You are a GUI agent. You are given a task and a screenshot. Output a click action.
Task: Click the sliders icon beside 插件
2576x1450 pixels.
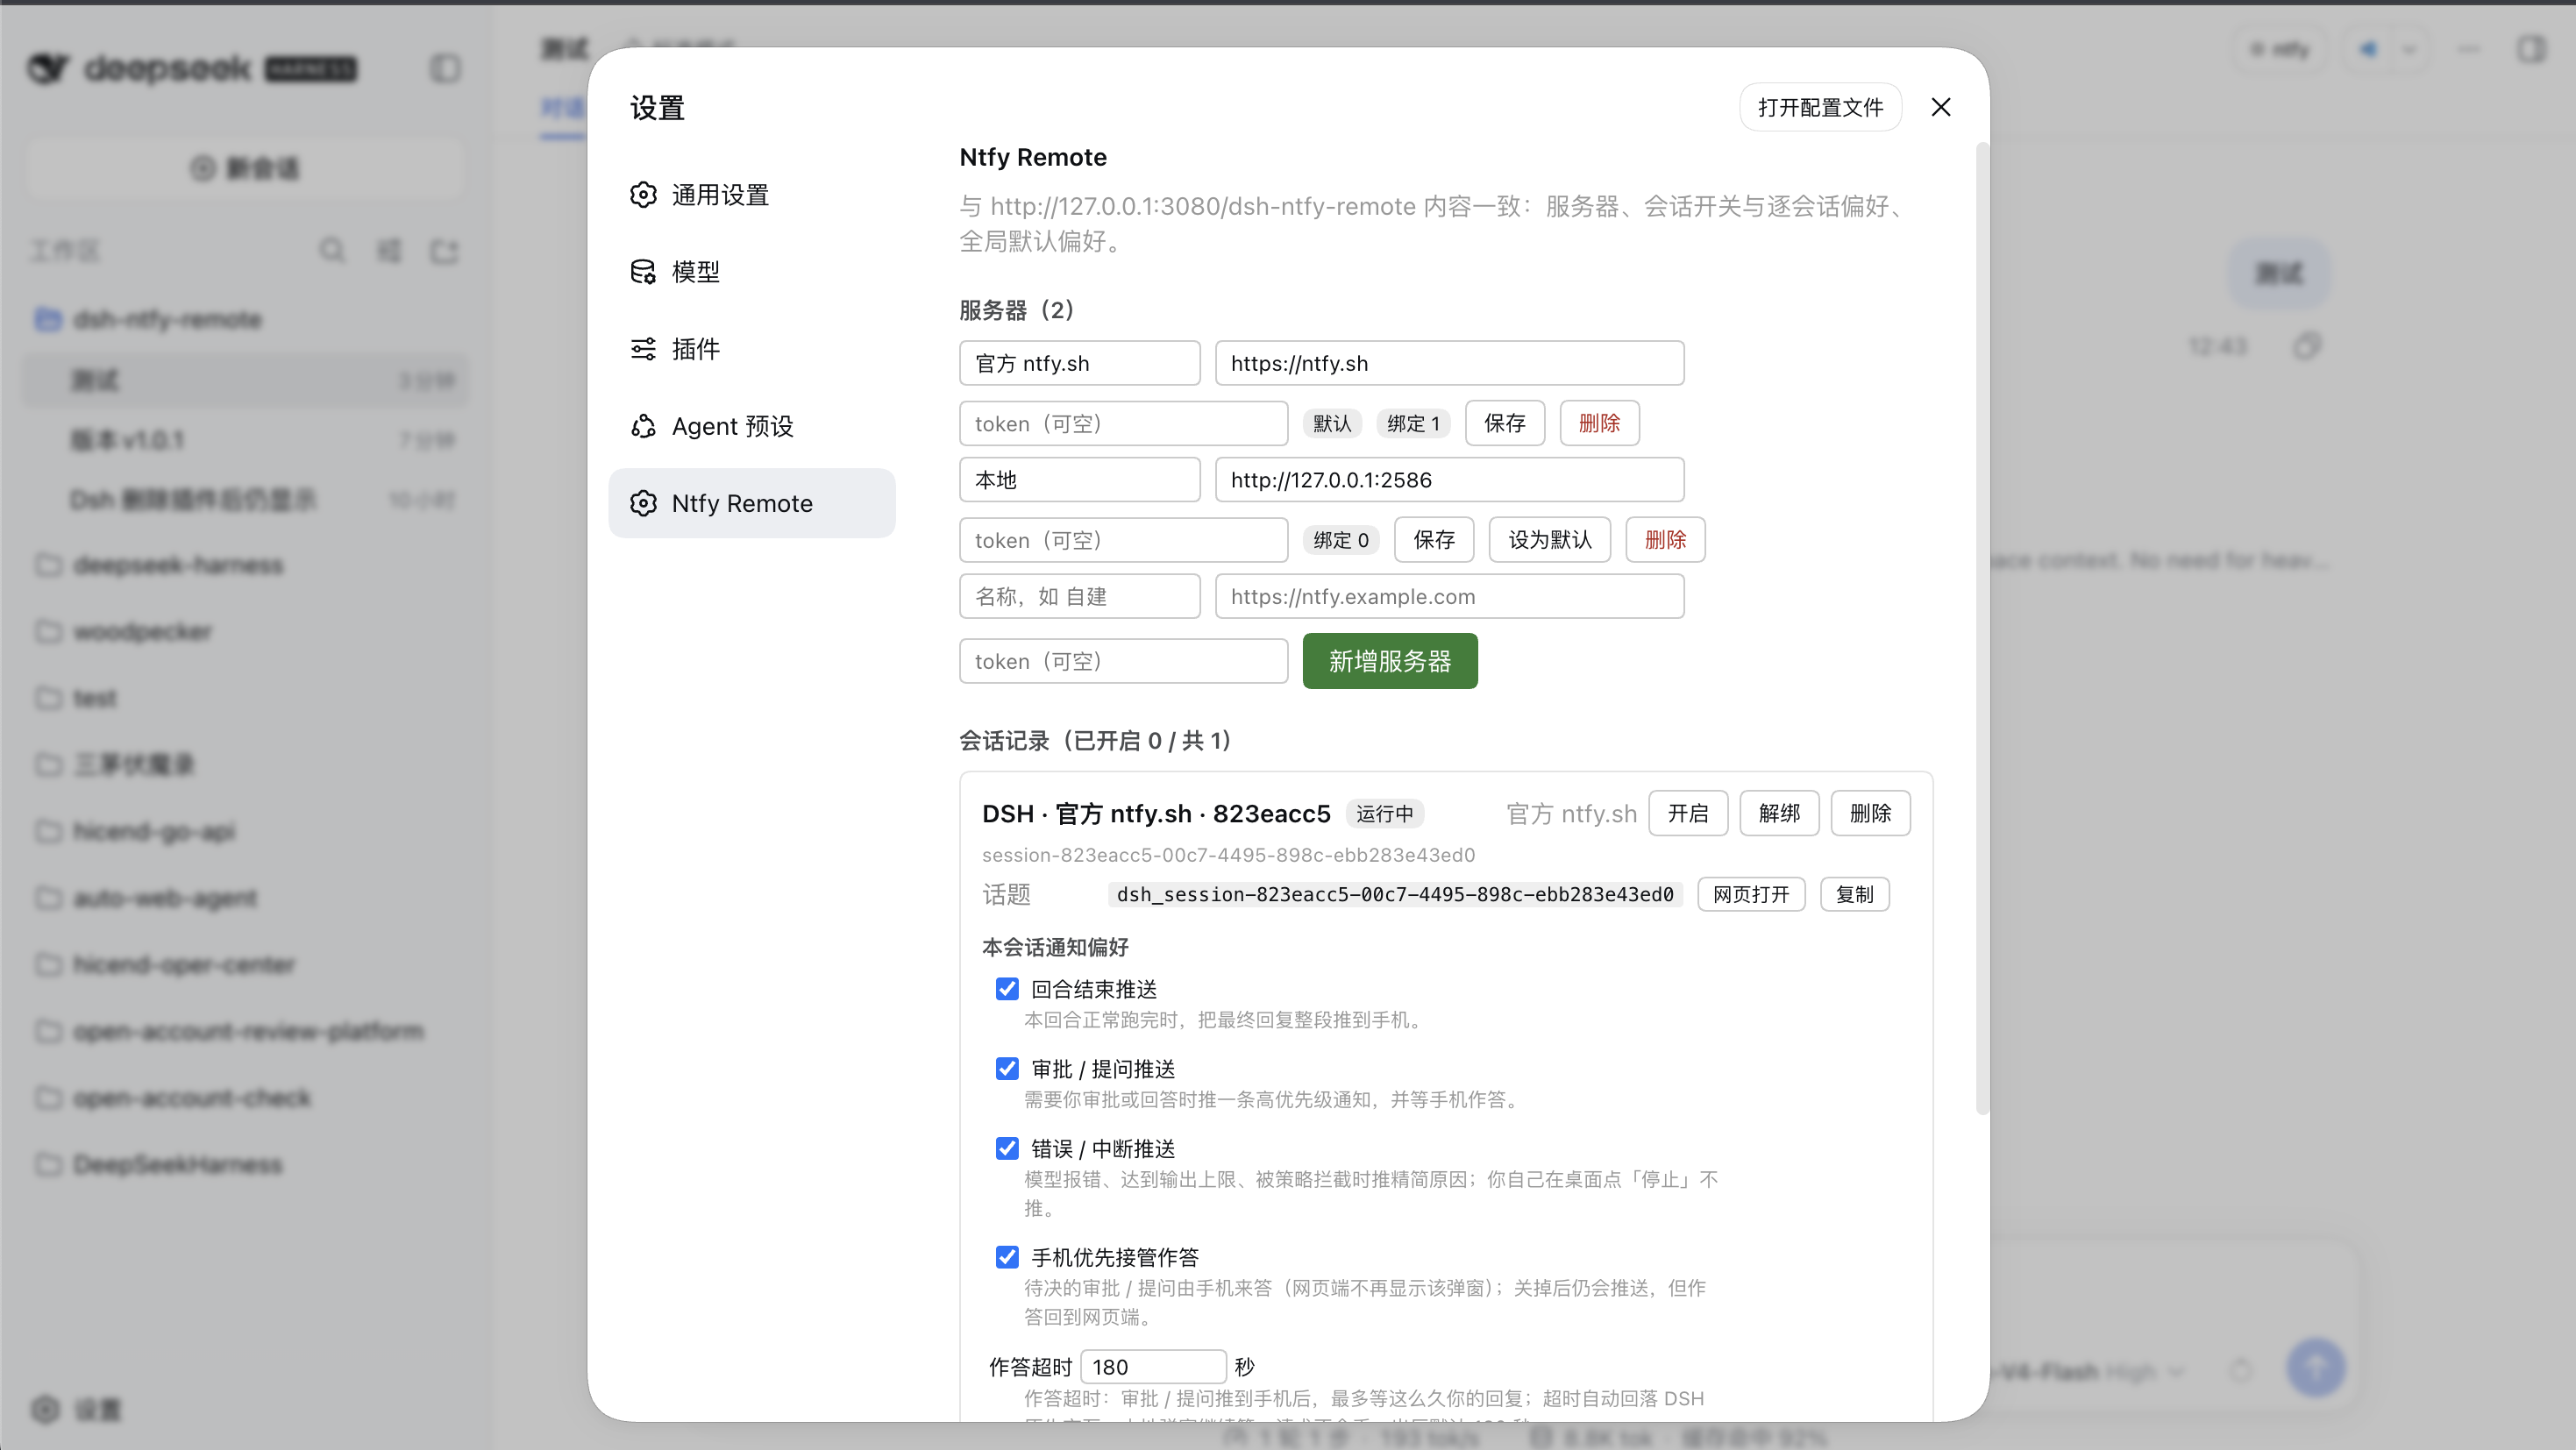pyautogui.click(x=643, y=349)
